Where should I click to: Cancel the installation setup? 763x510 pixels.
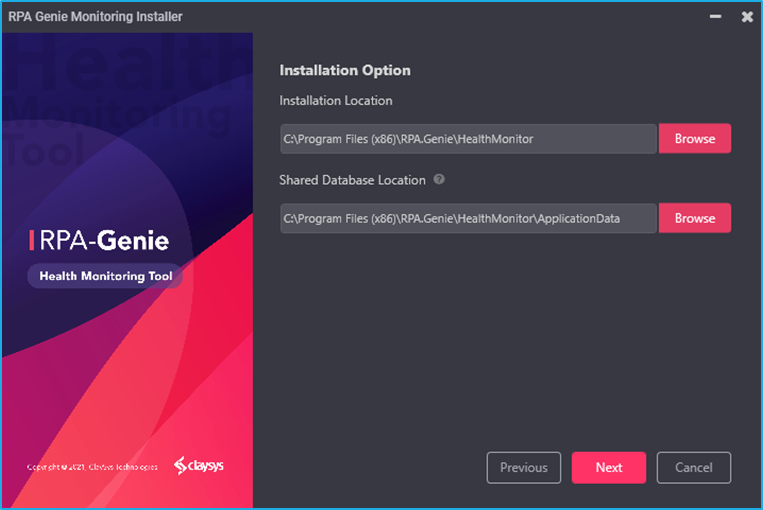point(693,467)
